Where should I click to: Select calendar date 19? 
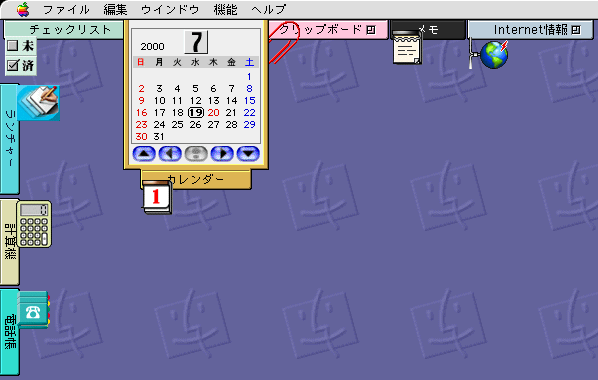point(196,113)
